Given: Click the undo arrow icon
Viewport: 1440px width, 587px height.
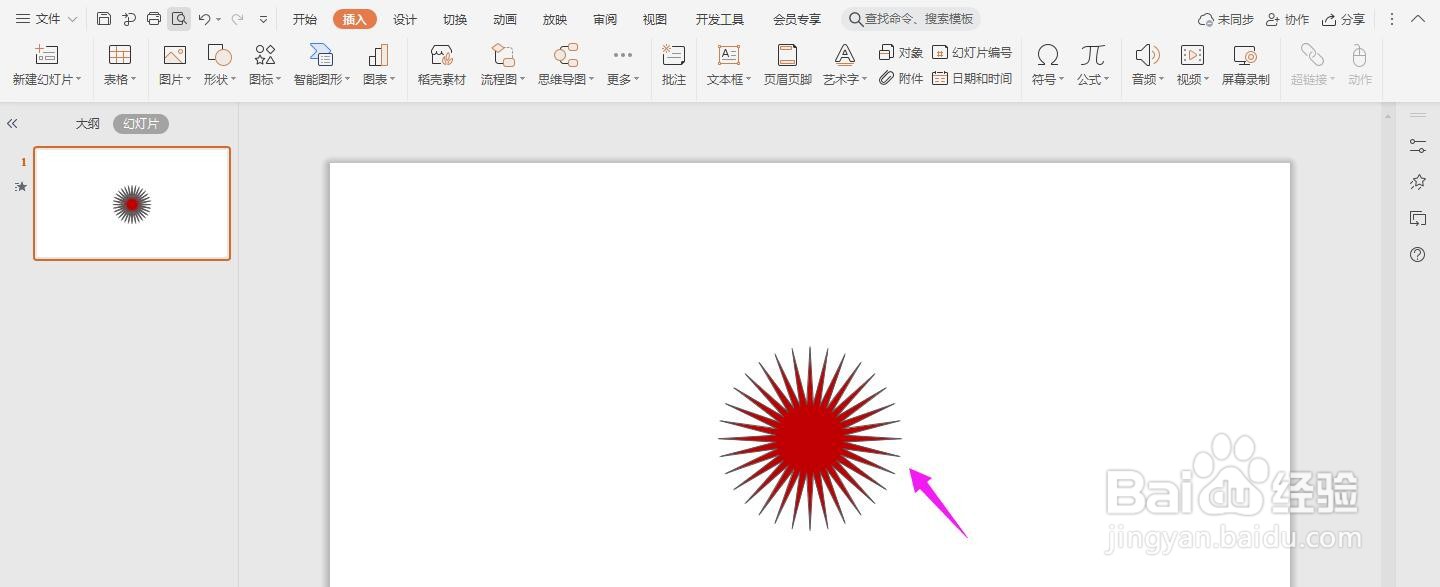Looking at the screenshot, I should [204, 19].
